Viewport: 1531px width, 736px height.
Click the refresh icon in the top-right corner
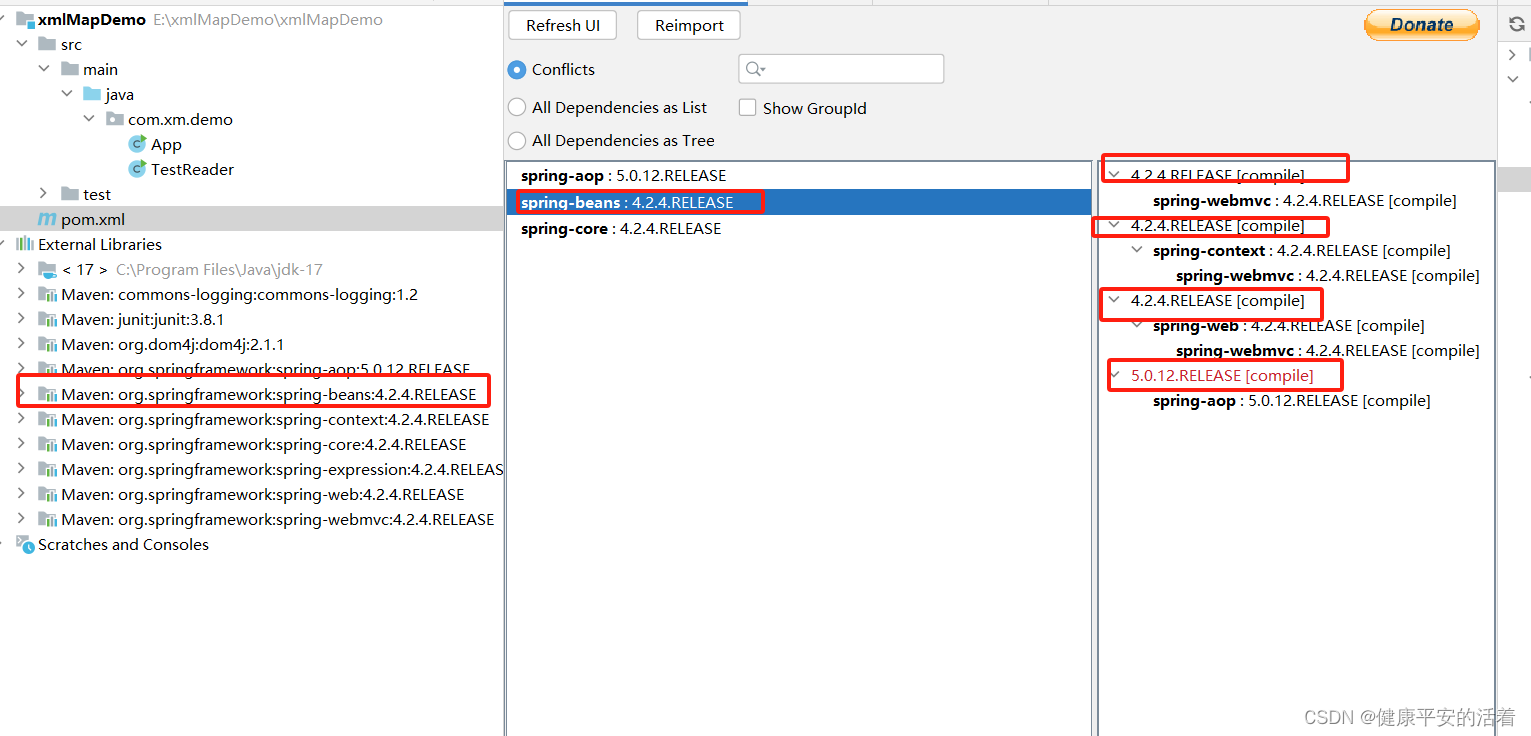(x=1516, y=24)
